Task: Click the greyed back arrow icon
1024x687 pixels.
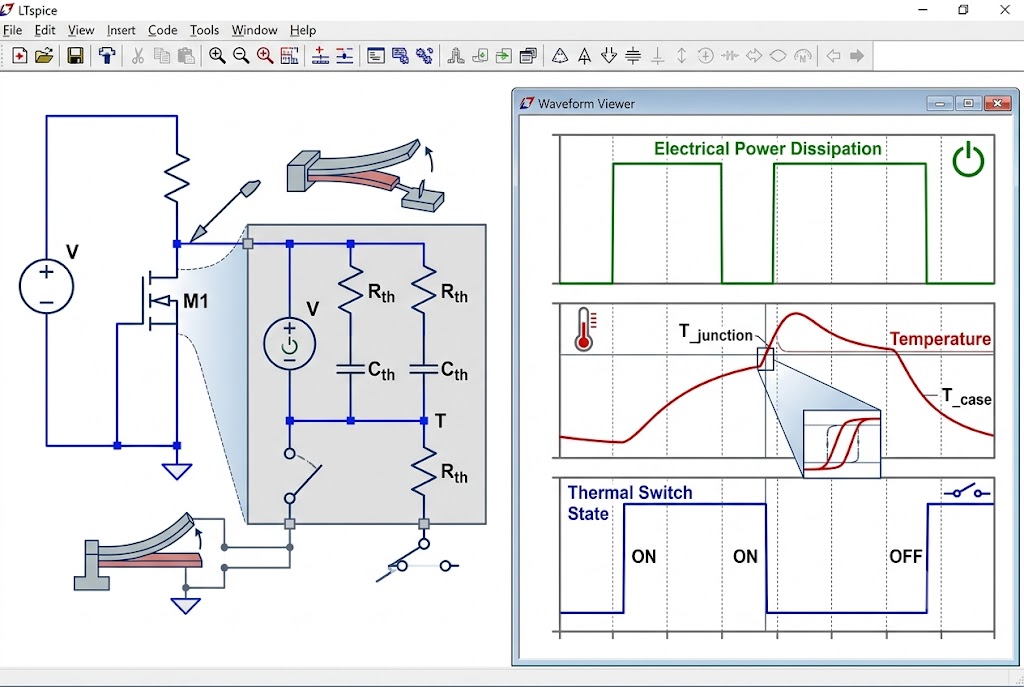Action: click(x=833, y=56)
